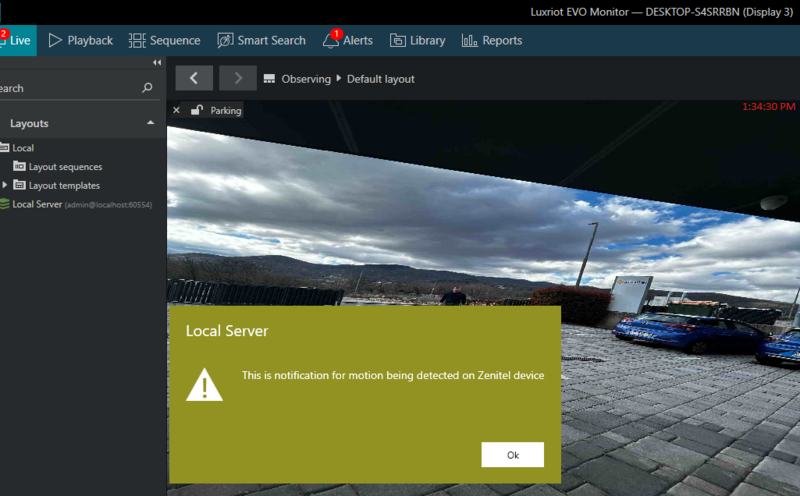This screenshot has width=800, height=496.
Task: Open the Library tab
Action: click(x=417, y=40)
